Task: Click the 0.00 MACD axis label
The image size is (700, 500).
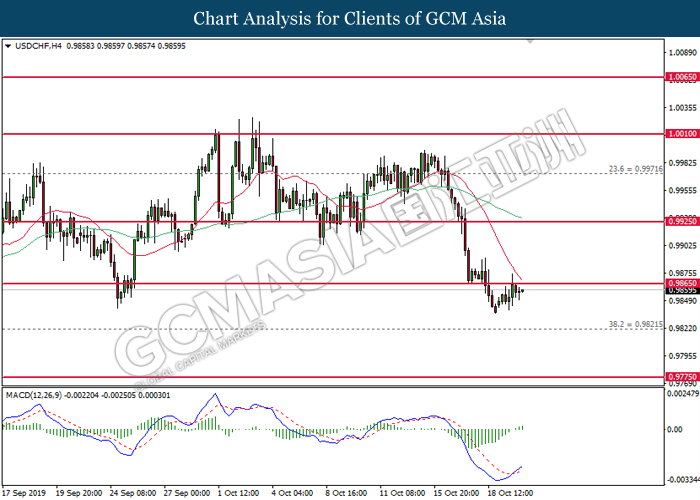Action: 674,429
